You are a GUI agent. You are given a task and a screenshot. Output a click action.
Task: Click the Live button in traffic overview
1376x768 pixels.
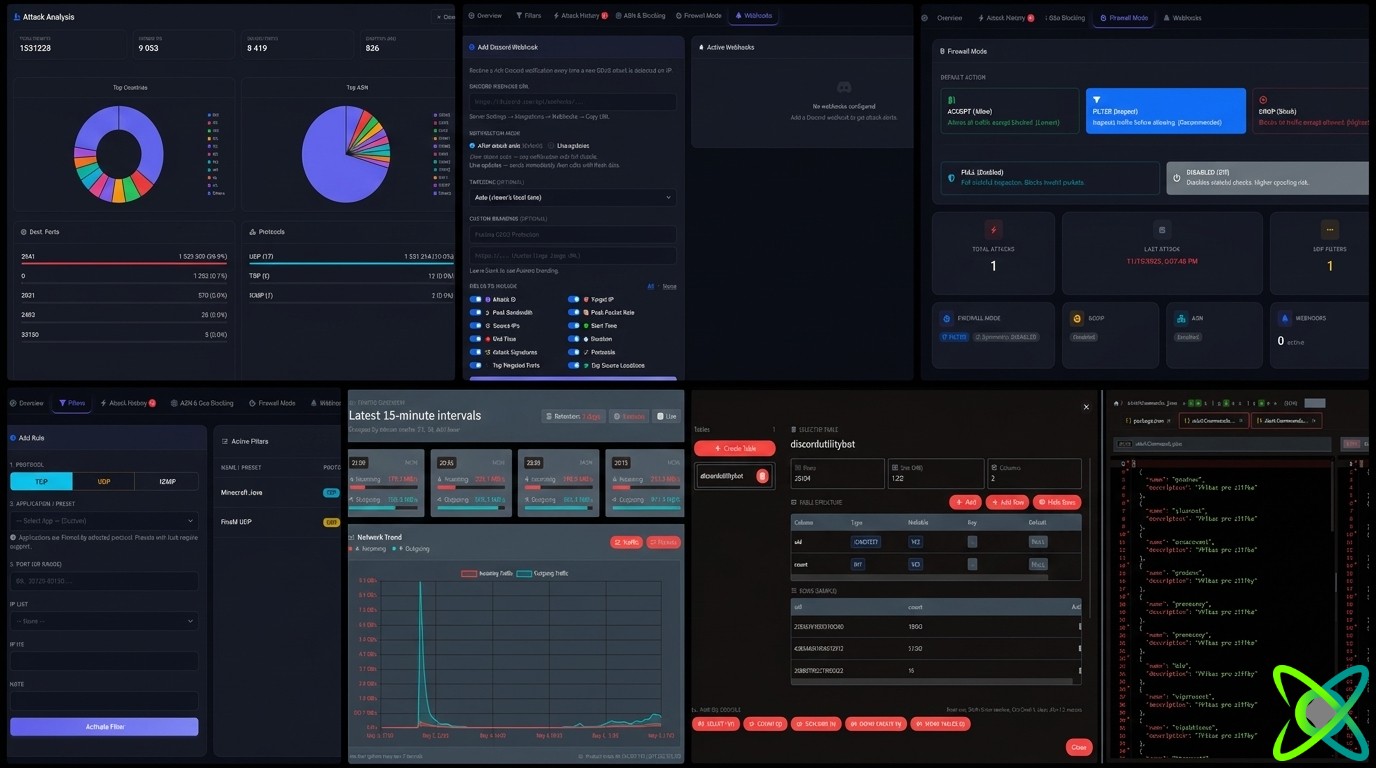tap(666, 416)
